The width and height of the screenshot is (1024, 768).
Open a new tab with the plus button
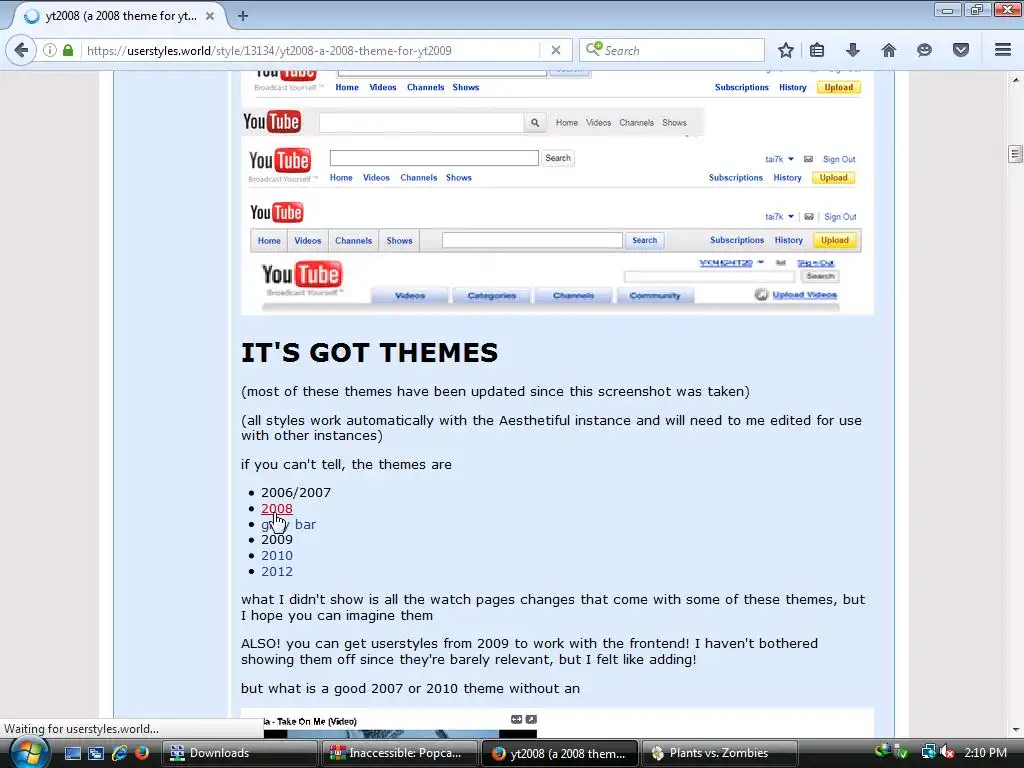click(243, 16)
